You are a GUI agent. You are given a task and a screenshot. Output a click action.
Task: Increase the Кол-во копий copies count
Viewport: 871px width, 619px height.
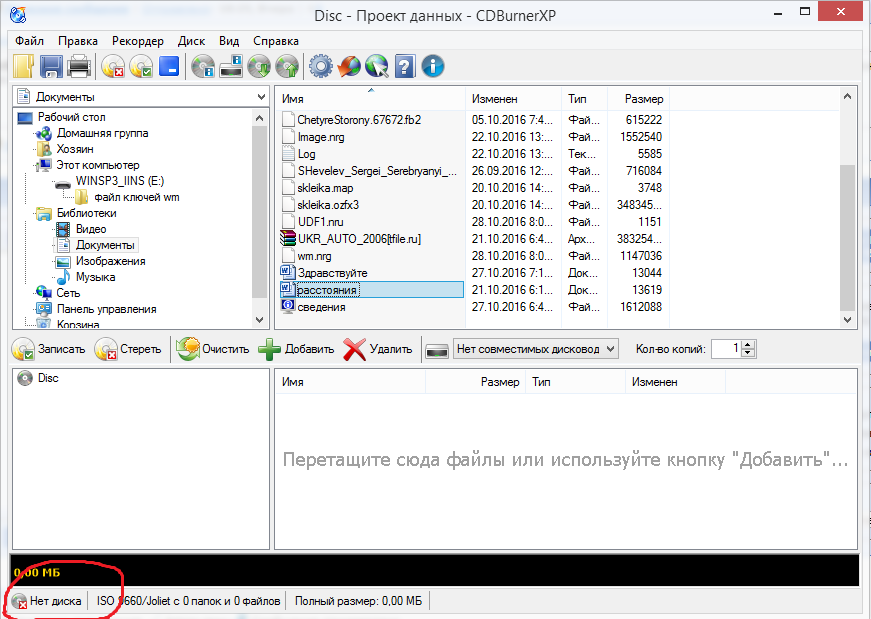[x=749, y=344]
